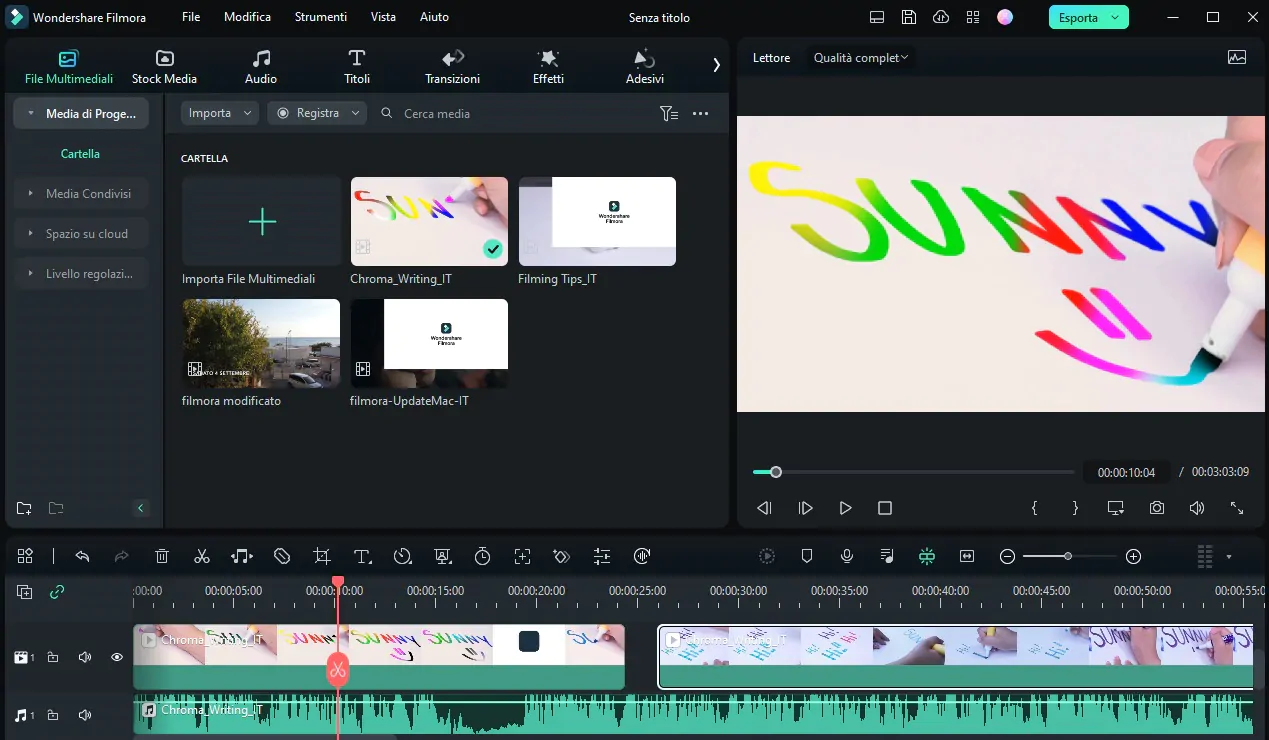1269x740 pixels.
Task: Open the Importa dropdown
Action: (x=220, y=113)
